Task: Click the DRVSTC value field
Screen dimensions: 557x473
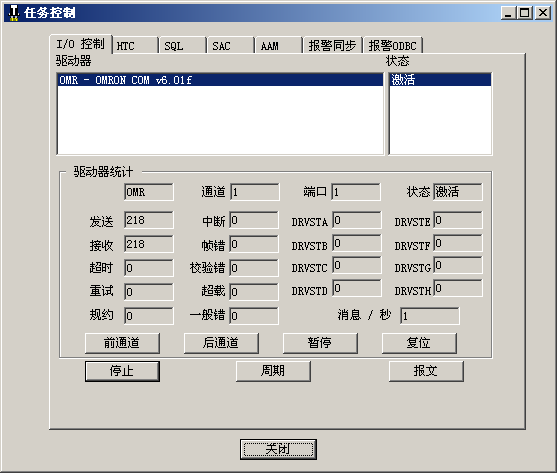Action: (x=357, y=265)
